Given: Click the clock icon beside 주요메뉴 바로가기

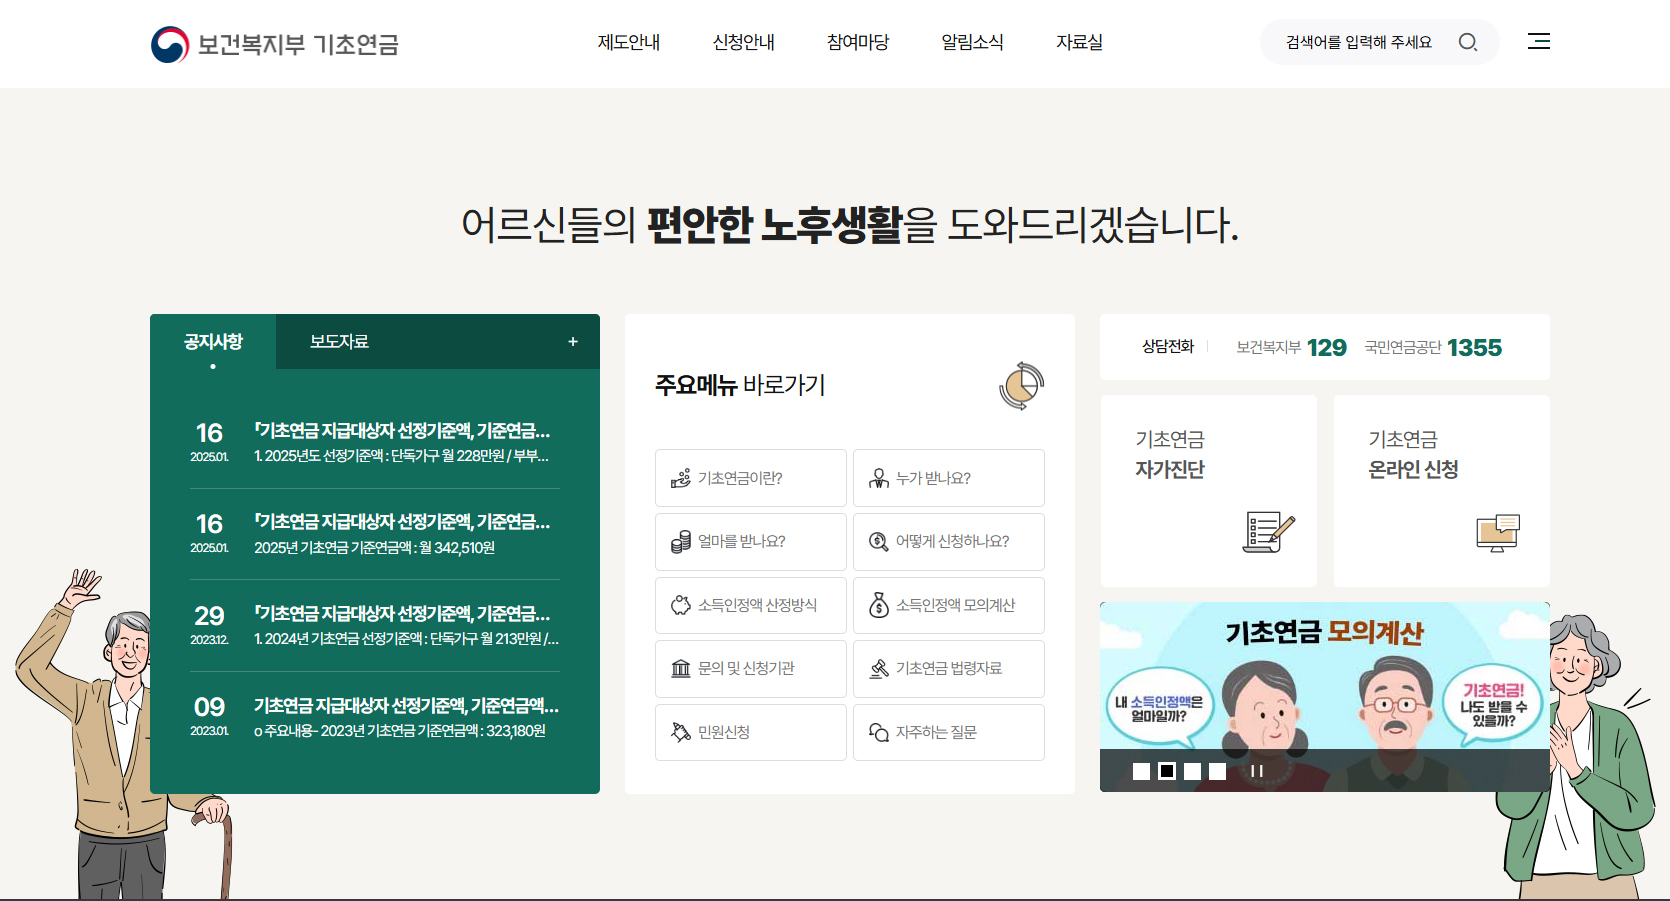Looking at the screenshot, I should (1021, 386).
